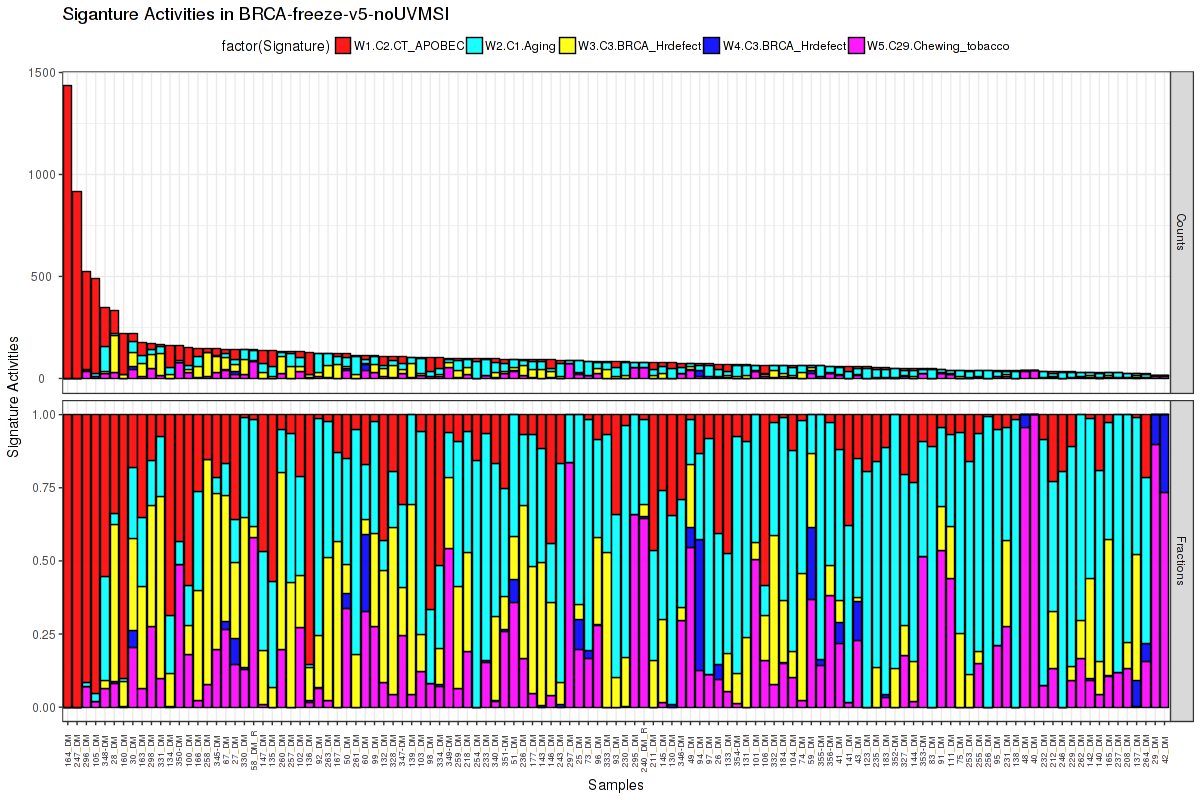Click the factor(Signature) legend title
Image resolution: width=1200 pixels, height=800 pixels.
pos(276,45)
